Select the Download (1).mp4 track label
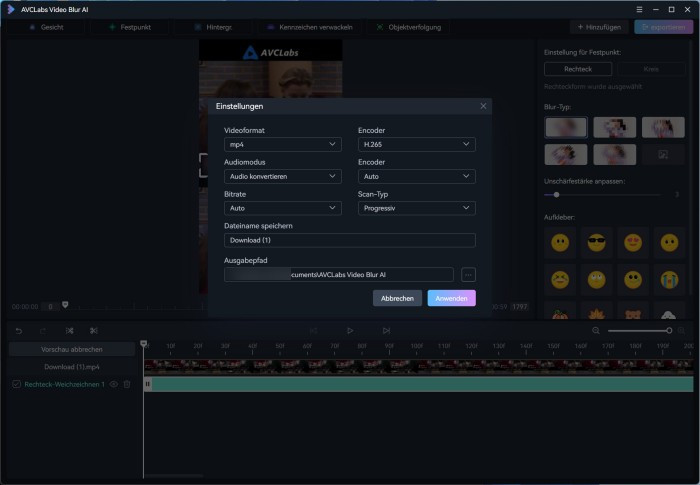Screen dimensions: 700x485 click(72, 367)
